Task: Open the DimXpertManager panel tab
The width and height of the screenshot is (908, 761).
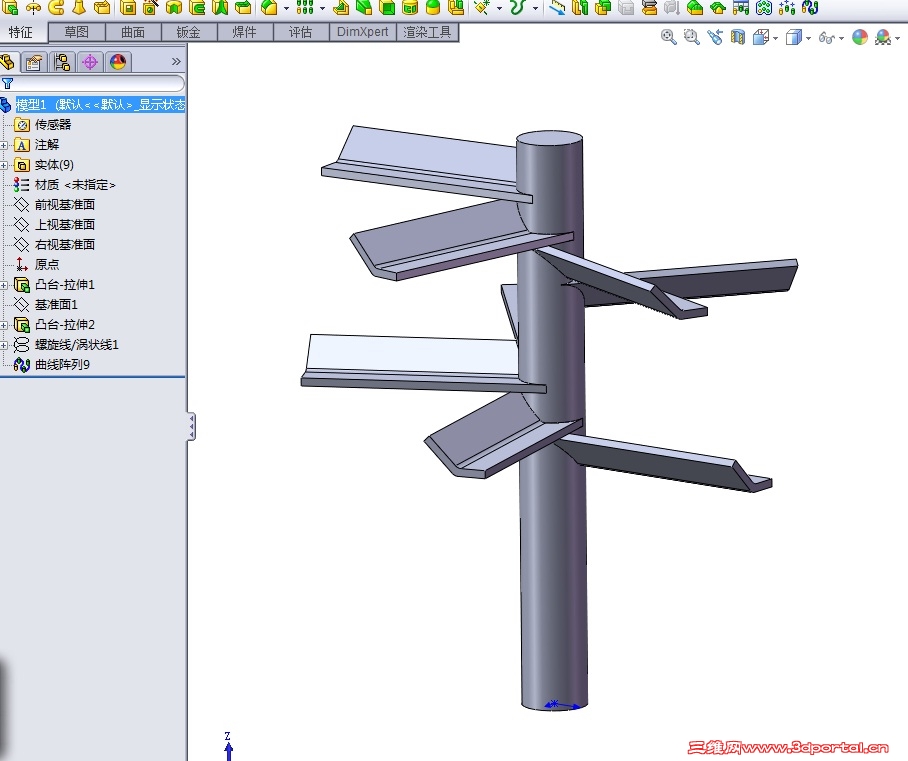Action: pyautogui.click(x=90, y=62)
